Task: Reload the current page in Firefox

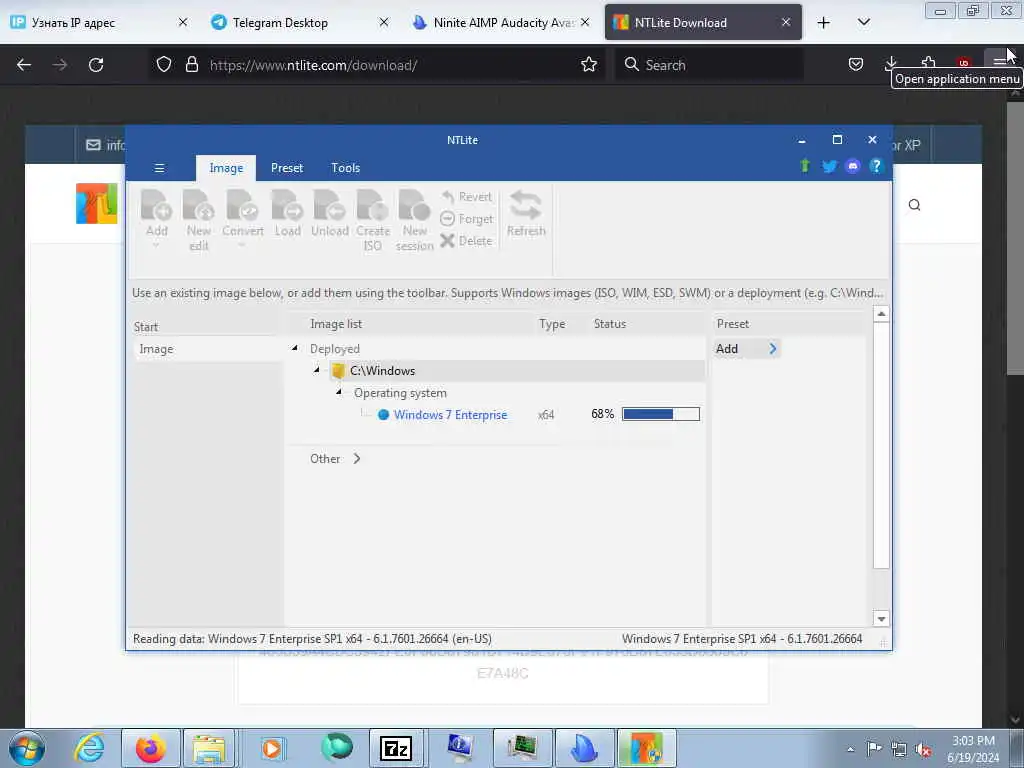Action: tap(96, 65)
